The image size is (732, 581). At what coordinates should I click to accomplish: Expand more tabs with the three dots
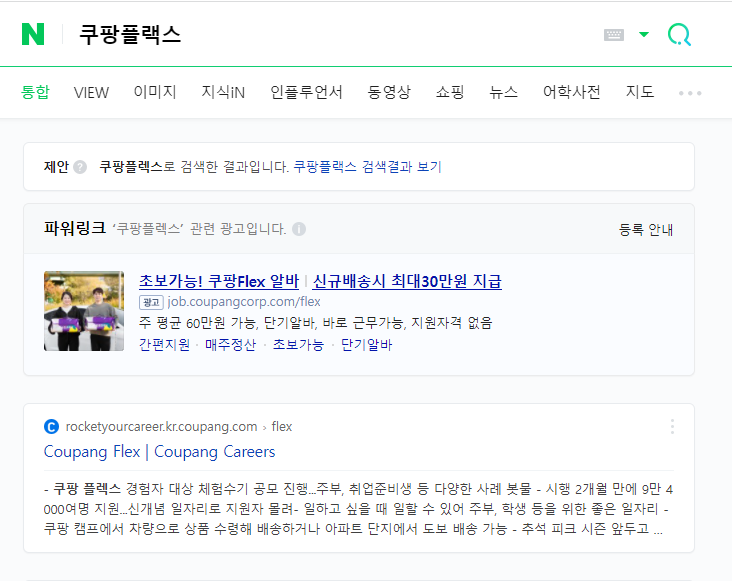point(690,93)
